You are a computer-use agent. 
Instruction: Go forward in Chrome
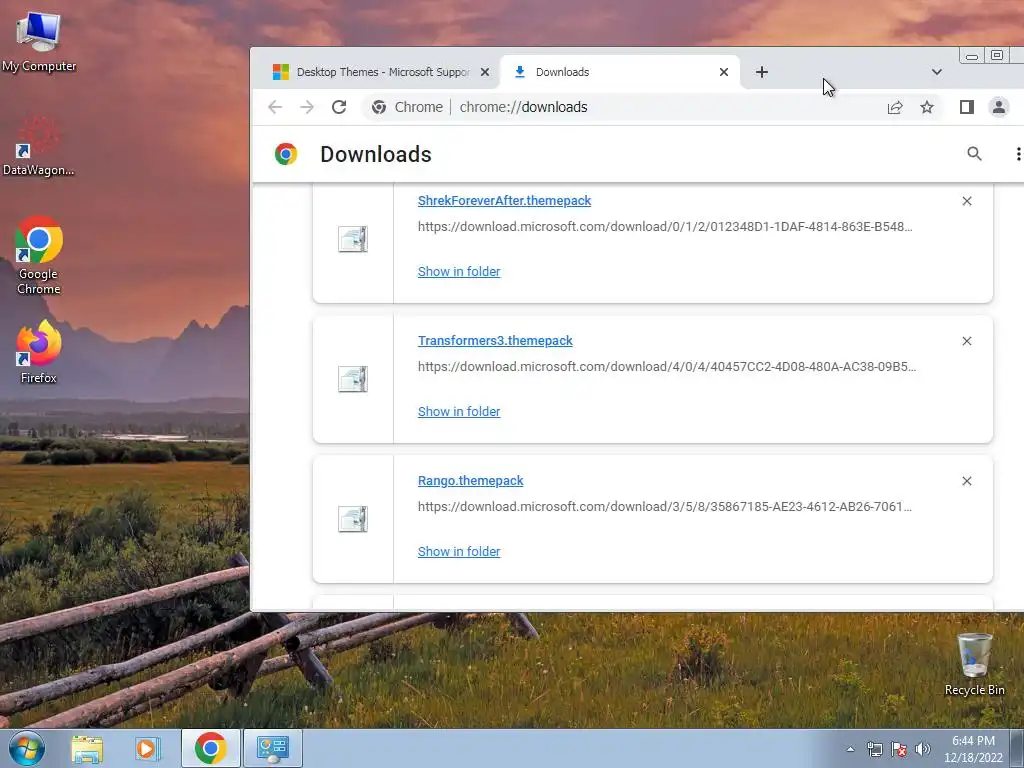point(307,107)
